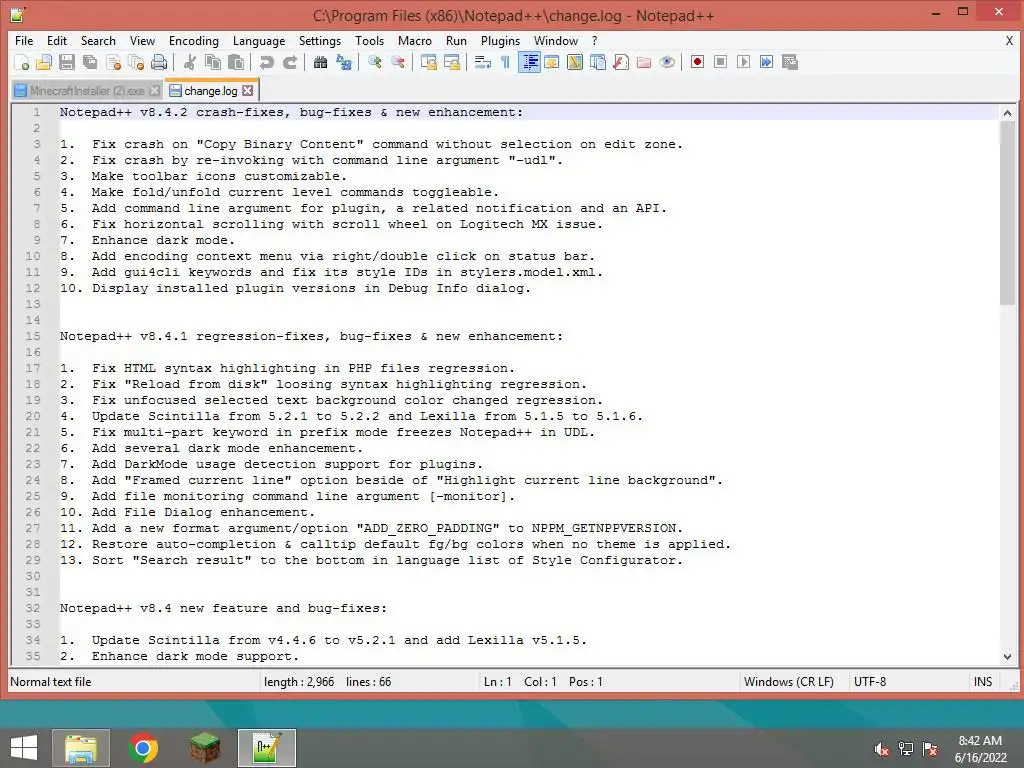Toggle word wrap in toolbar
This screenshot has height=768, width=1024.
[x=483, y=62]
